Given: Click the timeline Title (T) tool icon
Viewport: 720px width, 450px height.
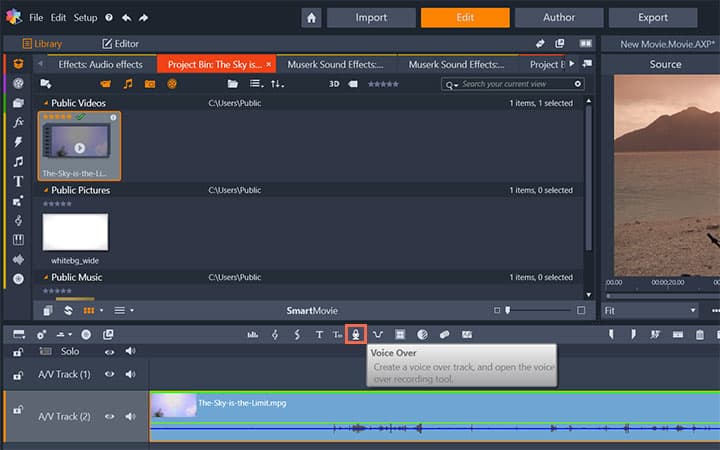Looking at the screenshot, I should click(x=319, y=334).
